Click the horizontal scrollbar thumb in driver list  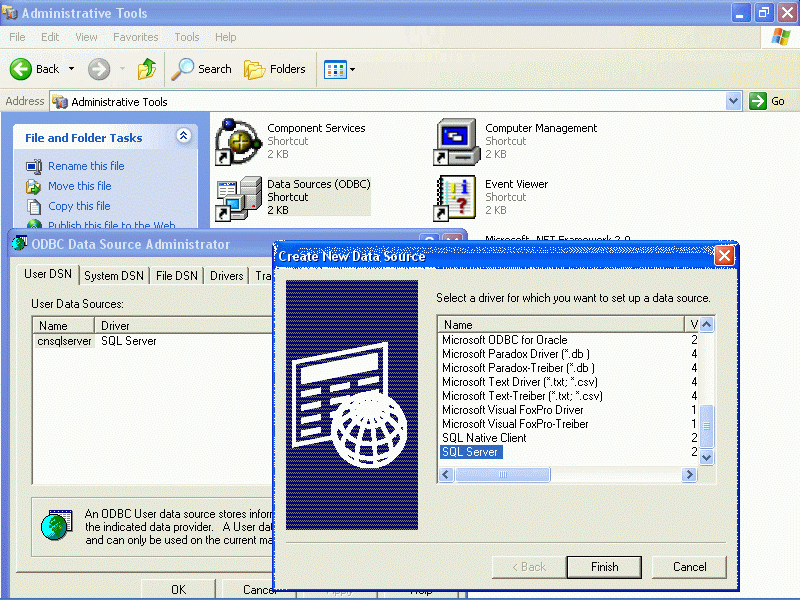point(503,475)
